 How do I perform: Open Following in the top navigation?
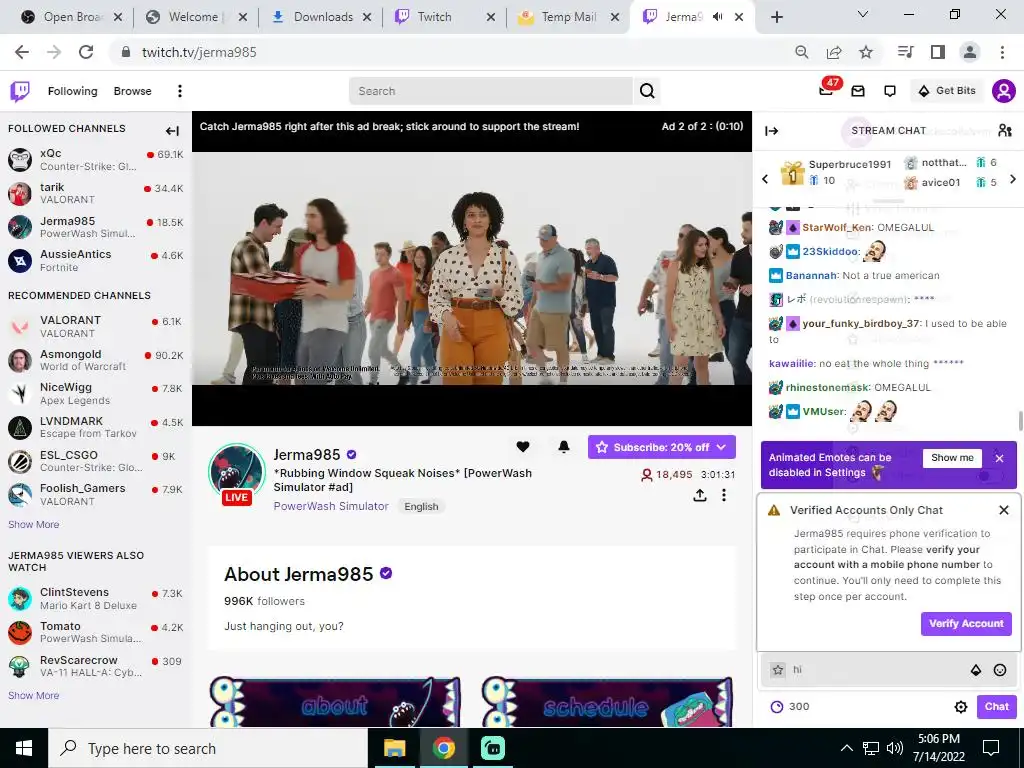[x=72, y=91]
